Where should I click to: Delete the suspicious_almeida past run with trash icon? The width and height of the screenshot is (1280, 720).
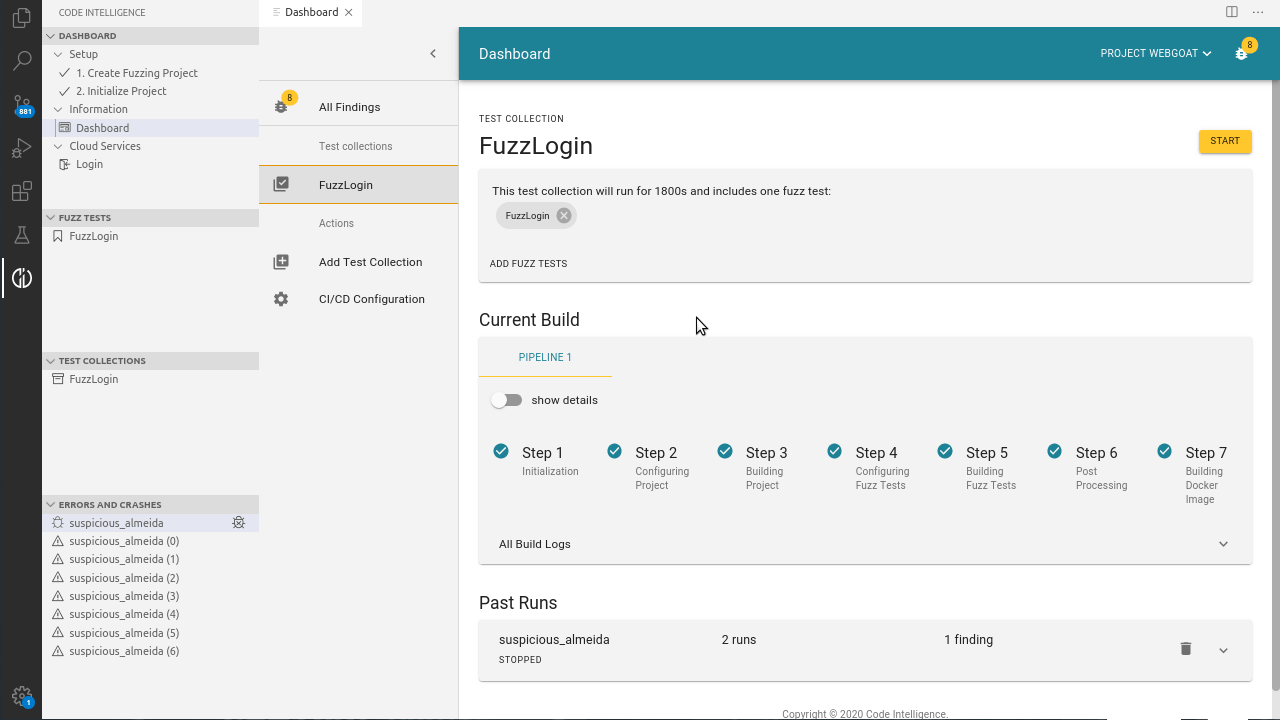(1186, 649)
